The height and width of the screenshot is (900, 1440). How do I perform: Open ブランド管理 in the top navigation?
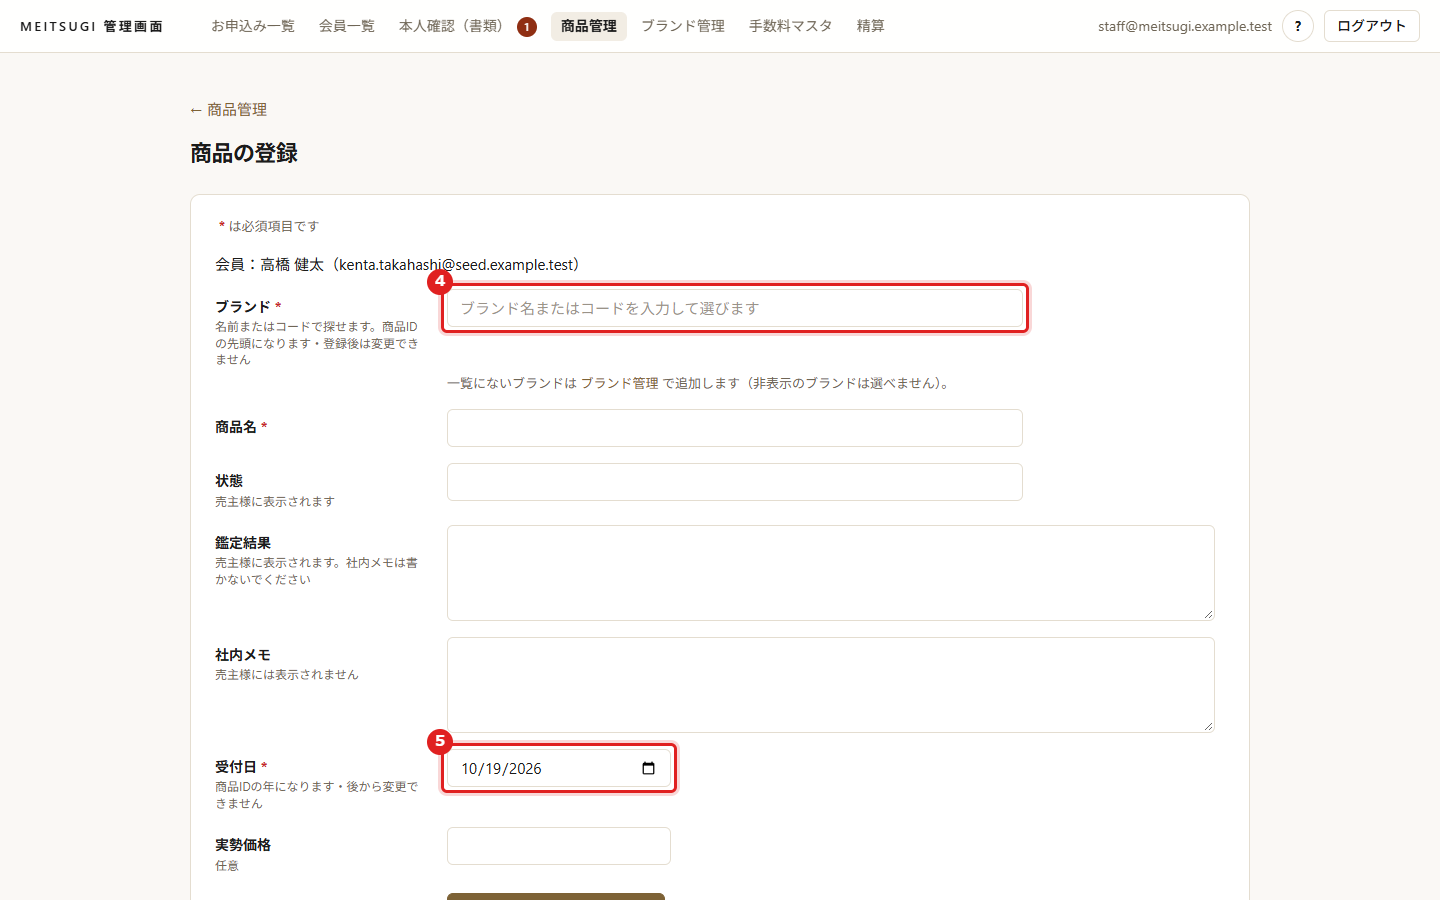(x=683, y=26)
